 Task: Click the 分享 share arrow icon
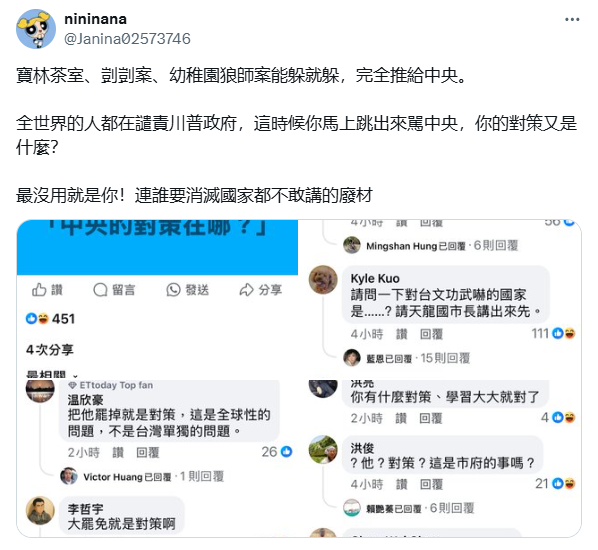(246, 290)
